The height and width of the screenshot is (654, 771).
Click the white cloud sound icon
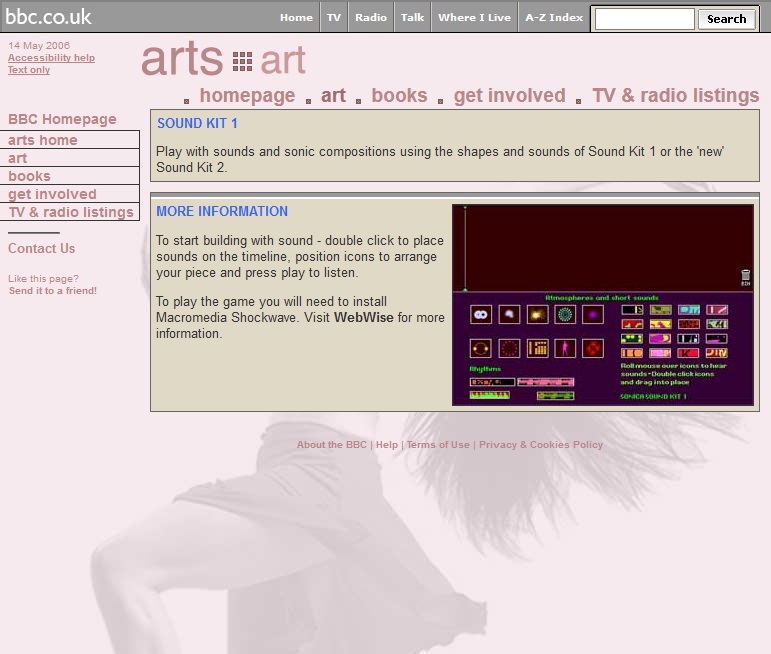tap(509, 314)
